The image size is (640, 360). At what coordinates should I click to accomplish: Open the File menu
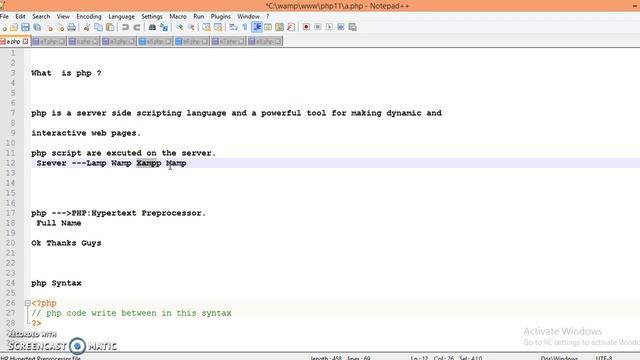(x=4, y=16)
